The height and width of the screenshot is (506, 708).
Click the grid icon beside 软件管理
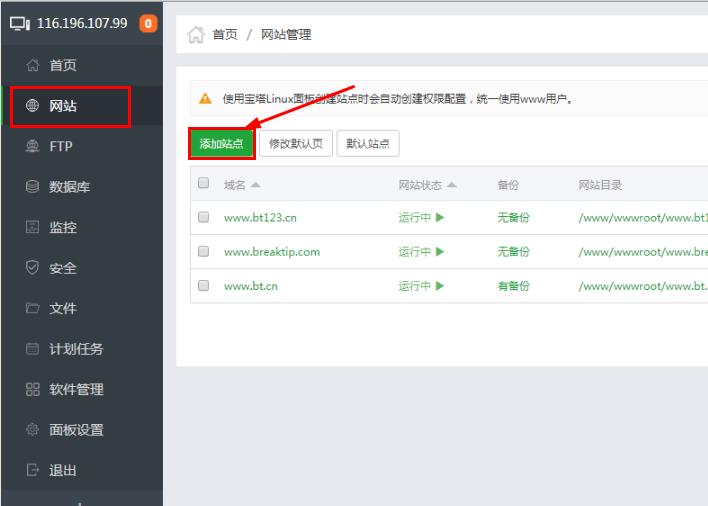(x=33, y=389)
